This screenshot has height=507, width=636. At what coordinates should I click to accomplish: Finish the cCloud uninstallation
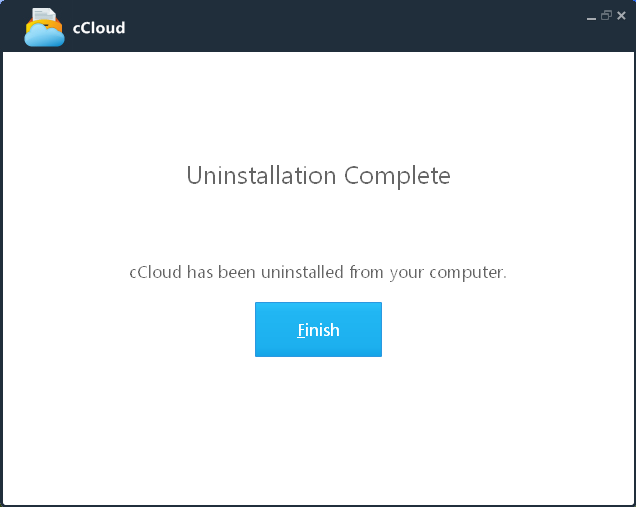pyautogui.click(x=318, y=329)
